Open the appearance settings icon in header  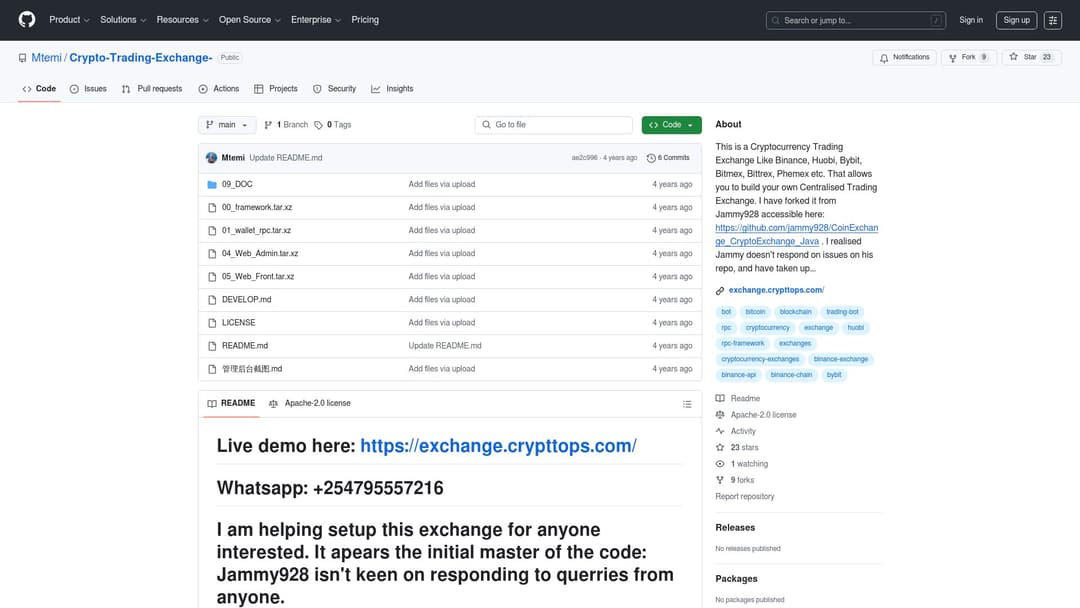point(1052,20)
